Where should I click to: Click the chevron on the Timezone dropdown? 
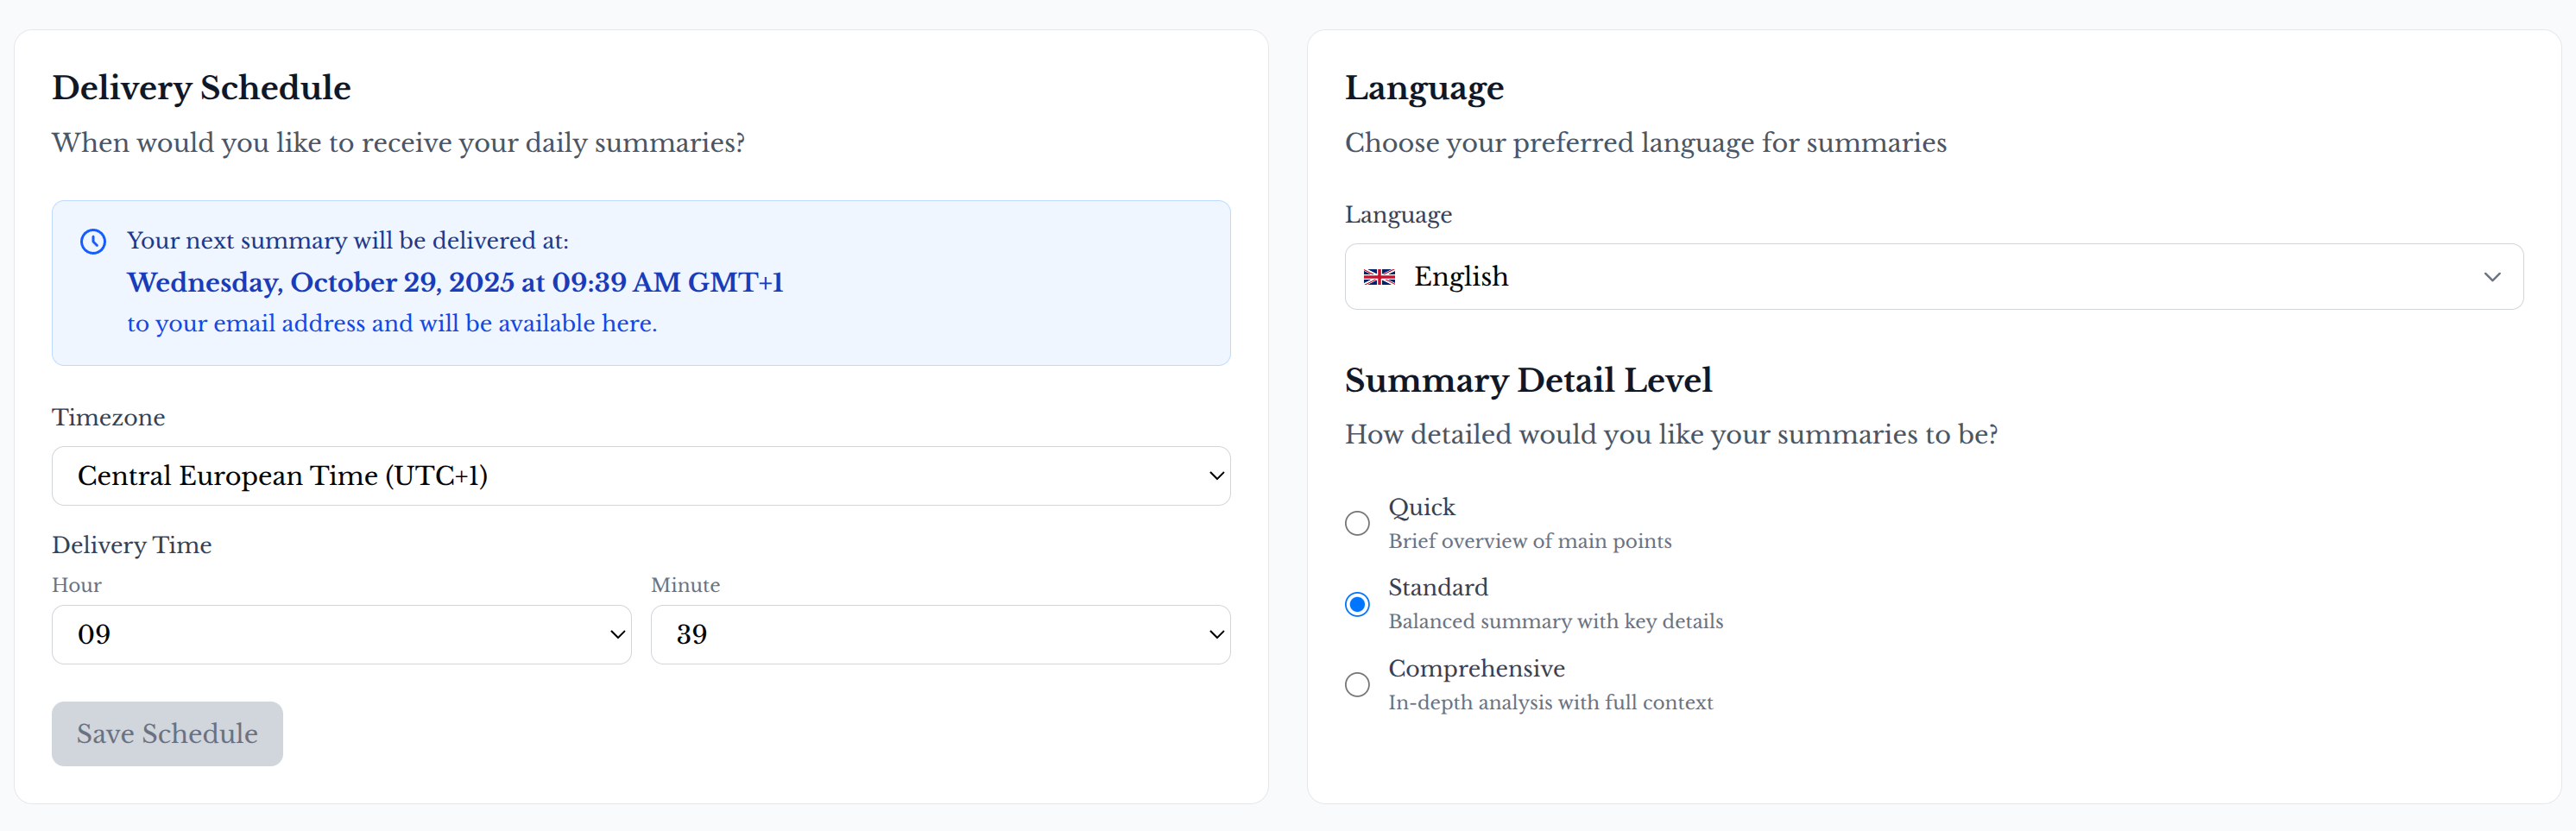(1214, 476)
